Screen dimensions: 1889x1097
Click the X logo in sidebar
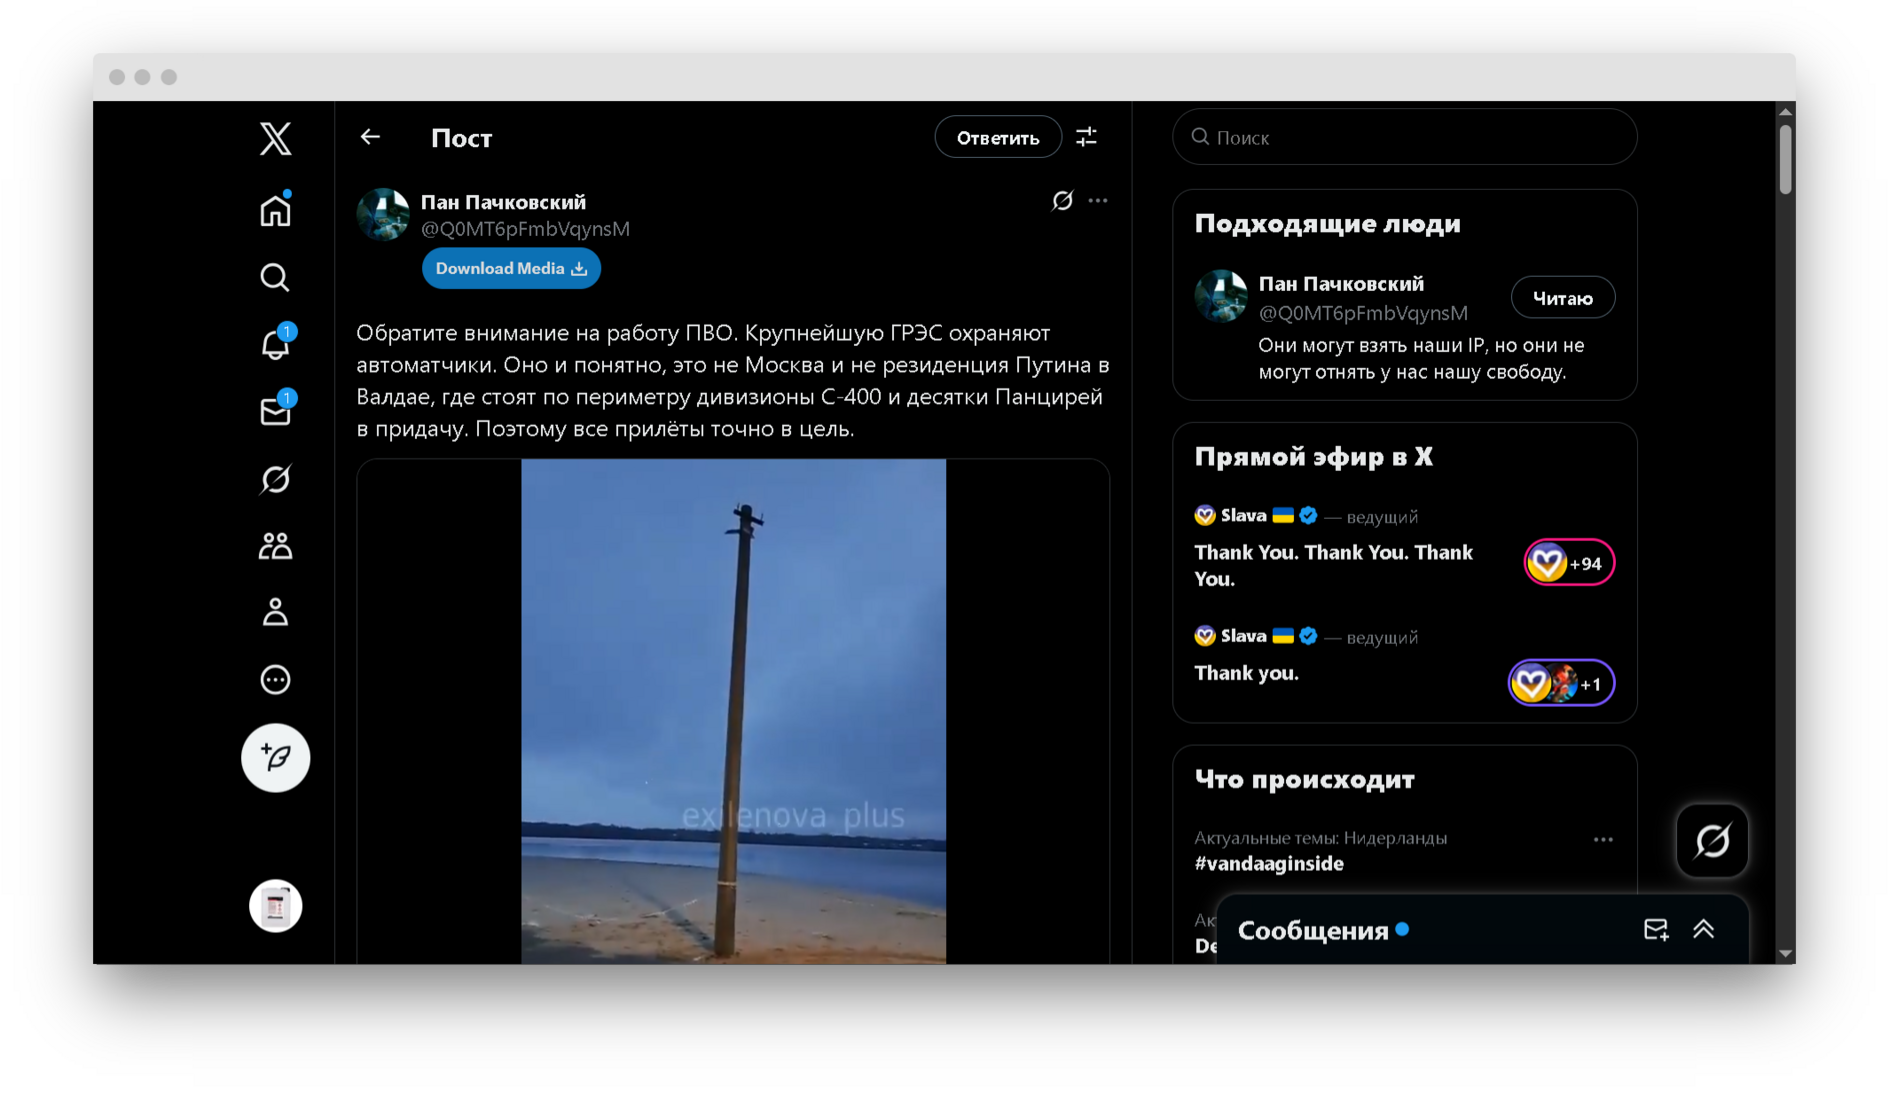point(275,138)
